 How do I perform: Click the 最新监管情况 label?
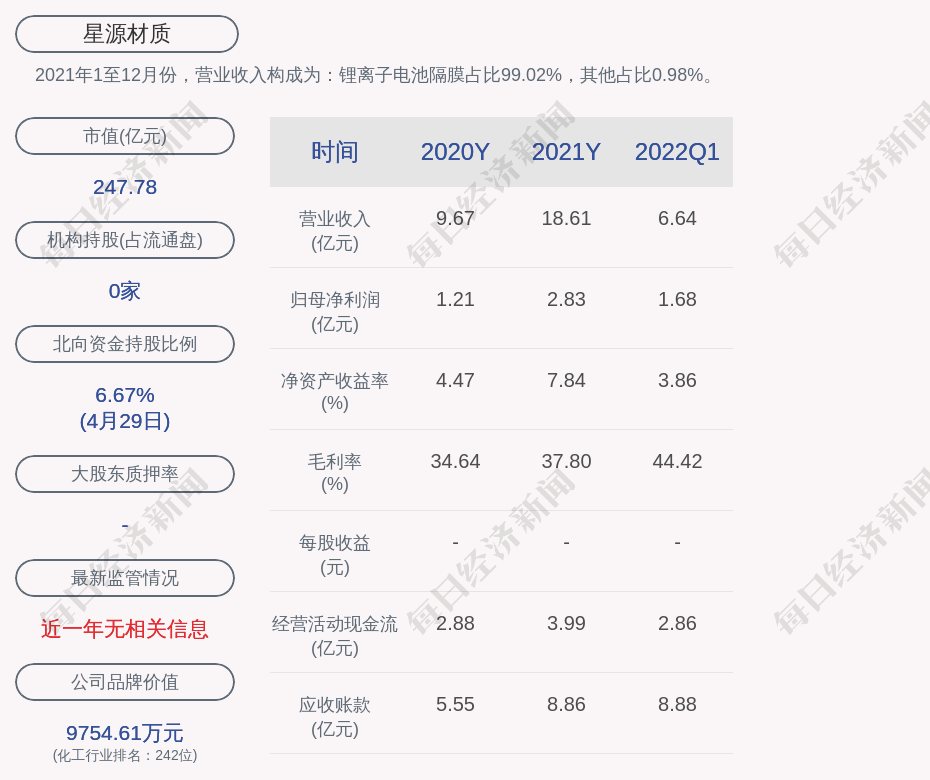point(125,578)
